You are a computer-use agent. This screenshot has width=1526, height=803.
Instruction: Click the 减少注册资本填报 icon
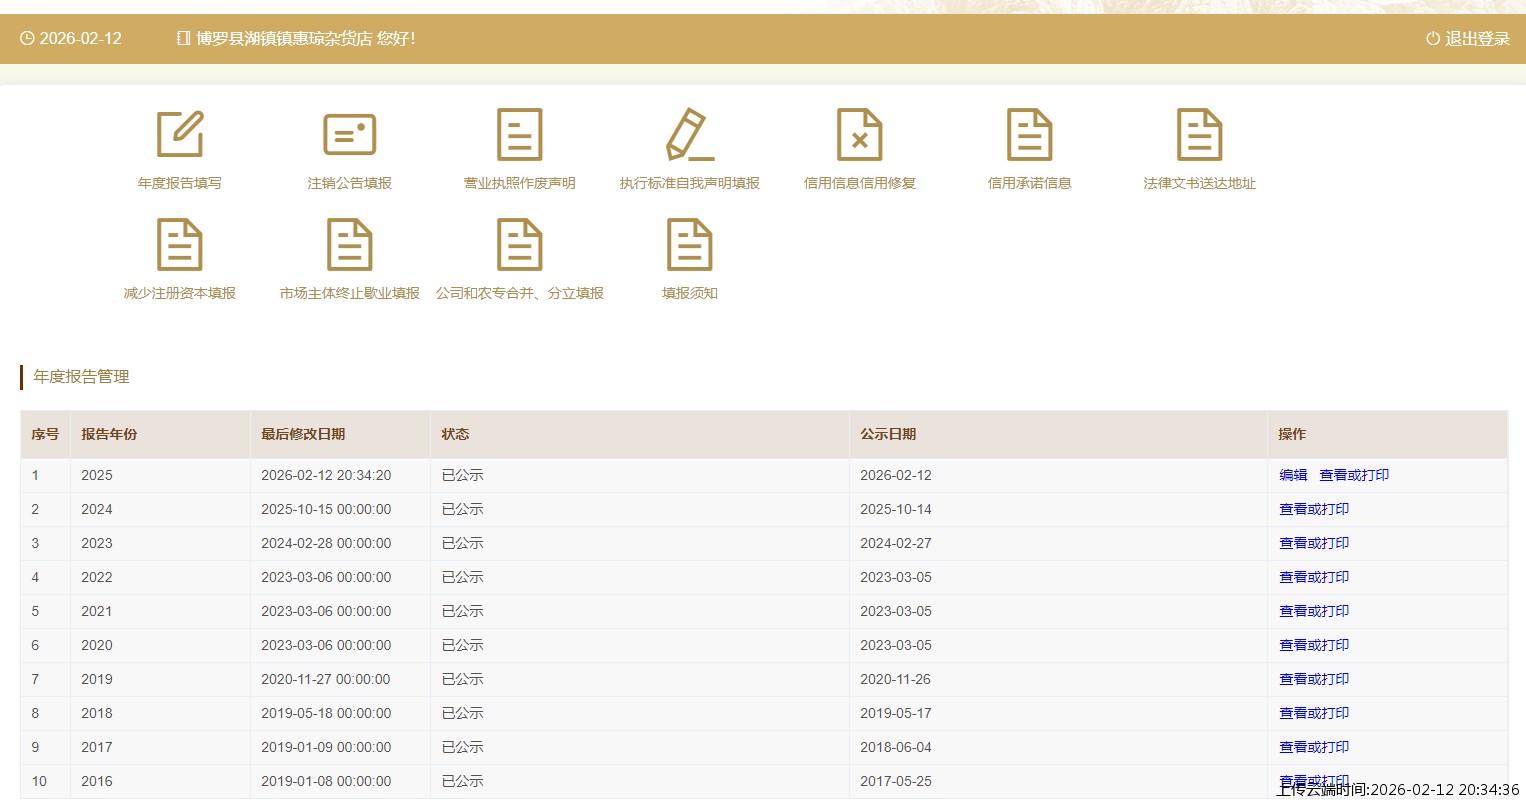pos(180,245)
